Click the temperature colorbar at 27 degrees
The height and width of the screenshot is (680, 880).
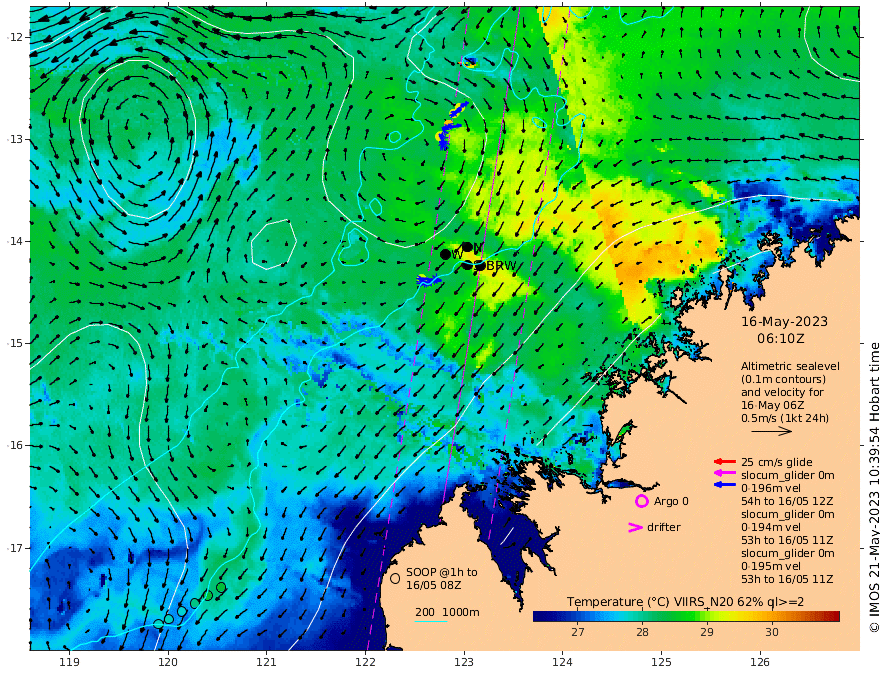coord(578,617)
